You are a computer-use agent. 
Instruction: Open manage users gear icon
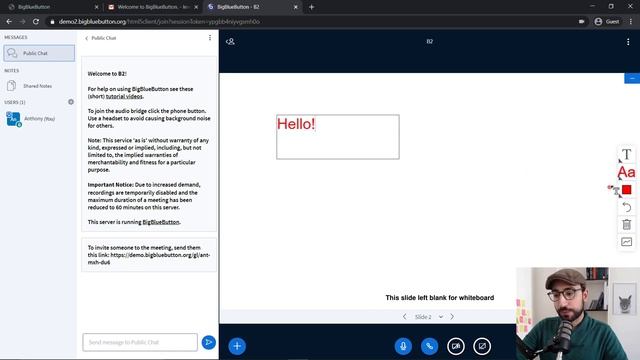point(71,102)
